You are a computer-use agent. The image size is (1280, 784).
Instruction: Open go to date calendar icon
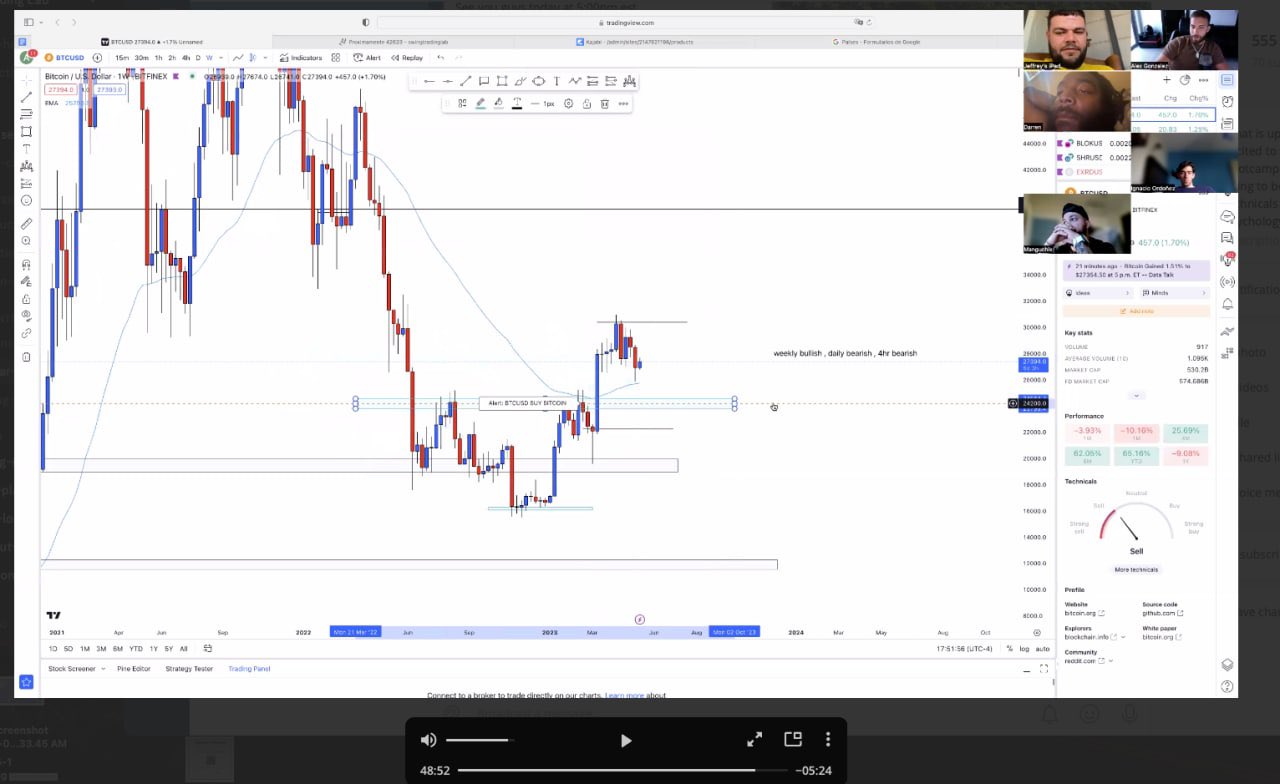[x=206, y=649]
